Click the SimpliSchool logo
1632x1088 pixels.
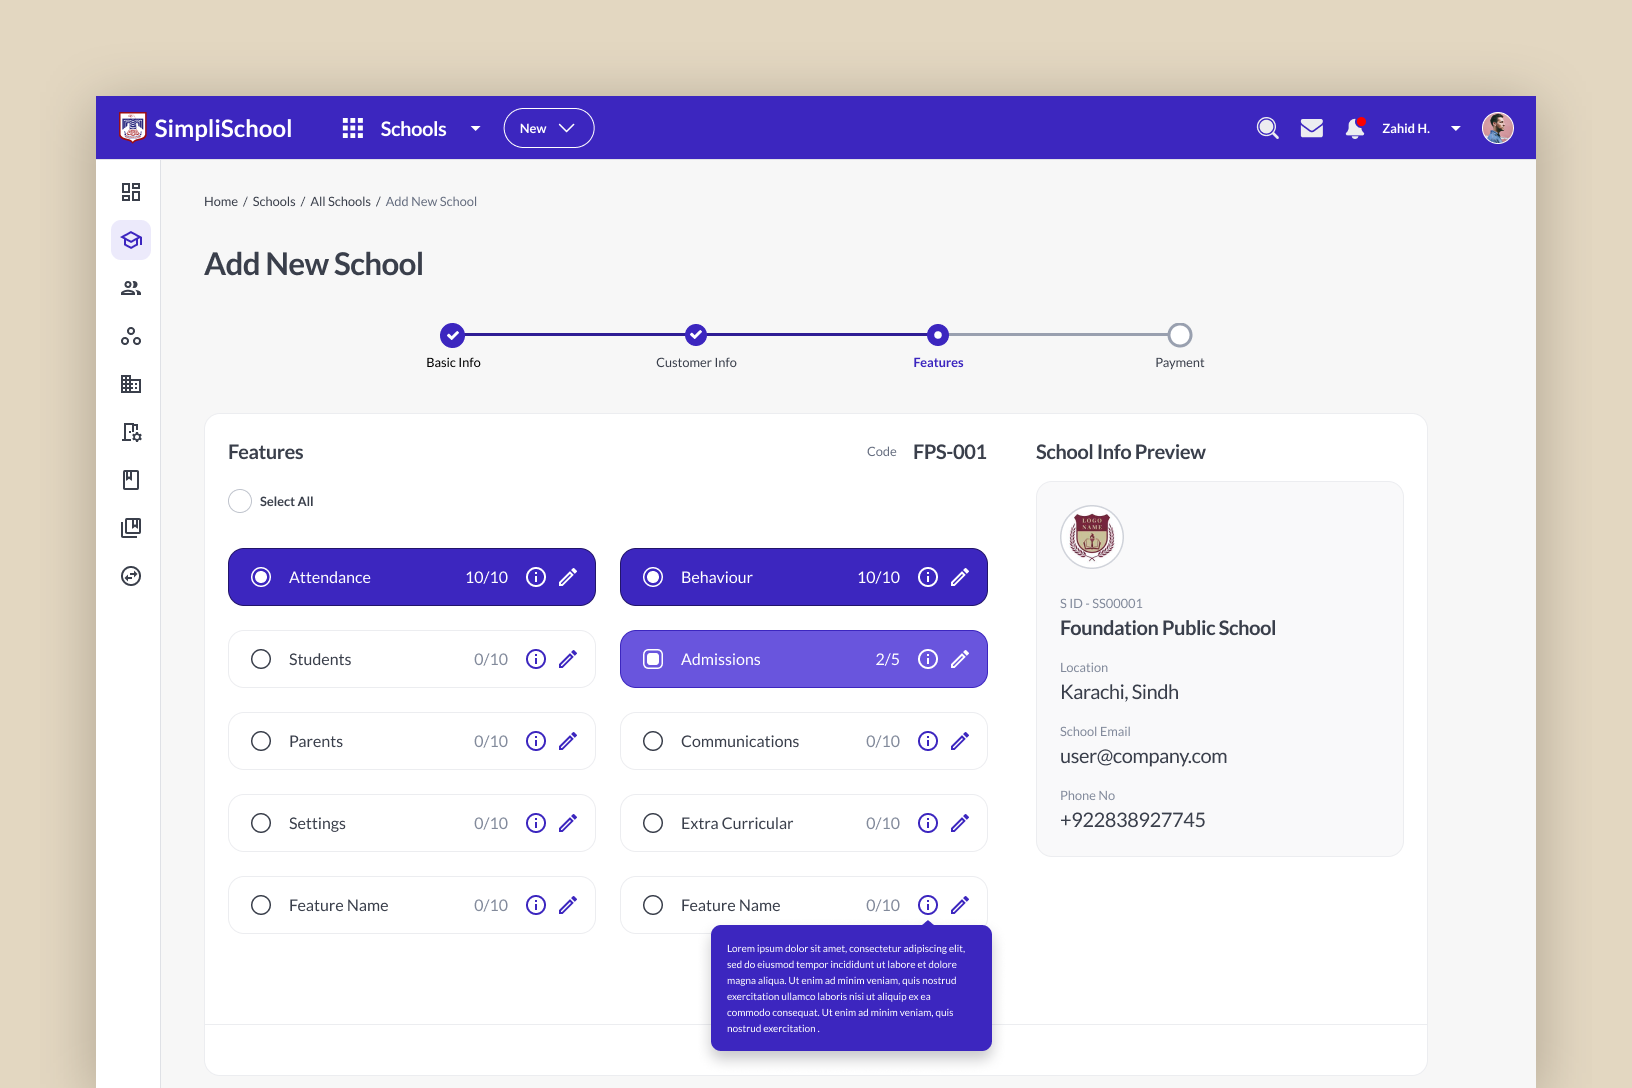(x=206, y=128)
